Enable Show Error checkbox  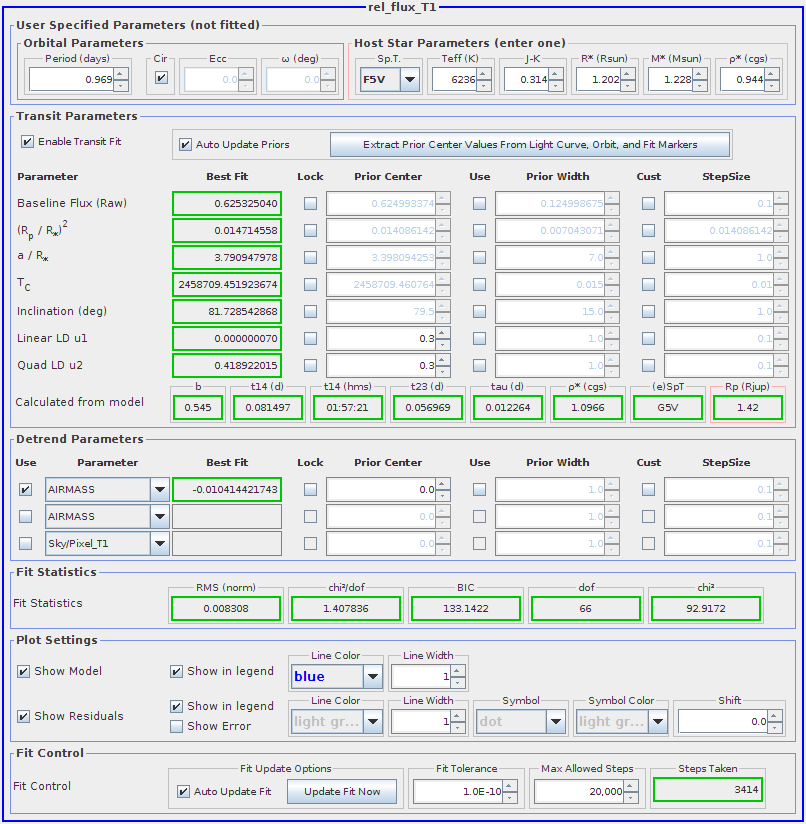coord(177,726)
